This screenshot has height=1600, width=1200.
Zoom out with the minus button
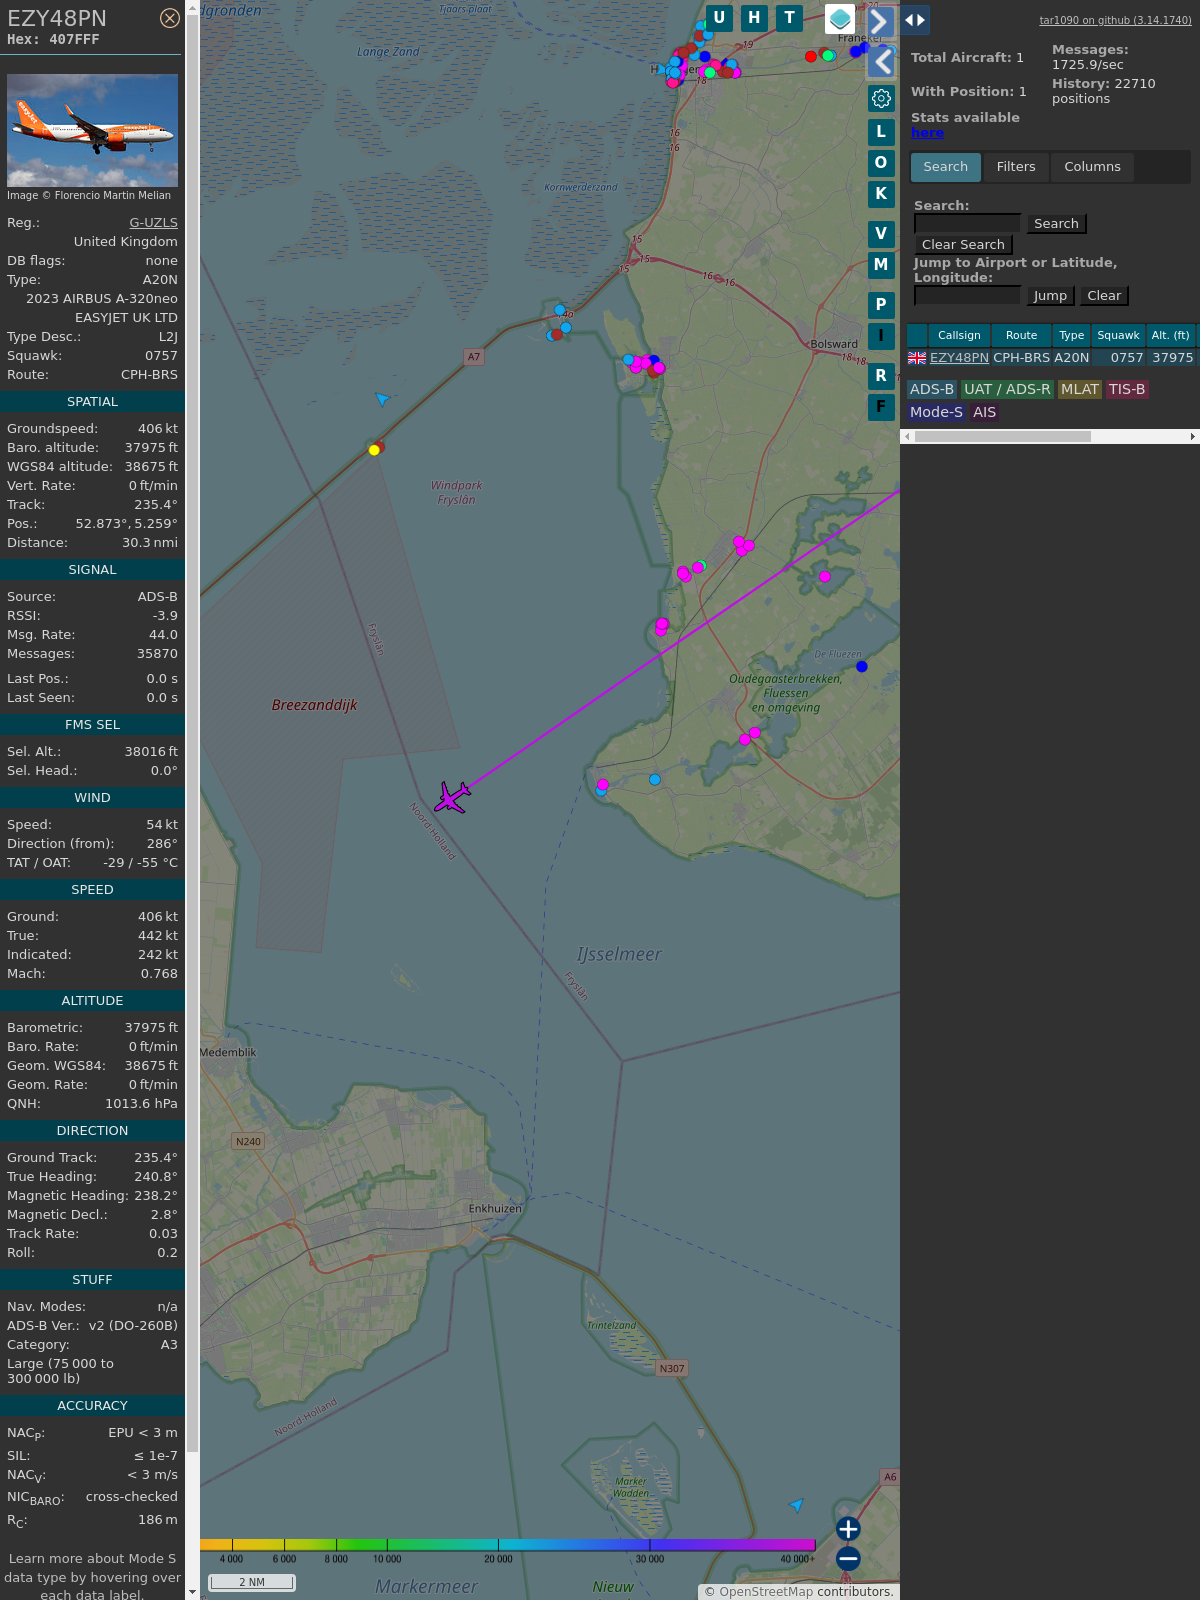point(848,1558)
